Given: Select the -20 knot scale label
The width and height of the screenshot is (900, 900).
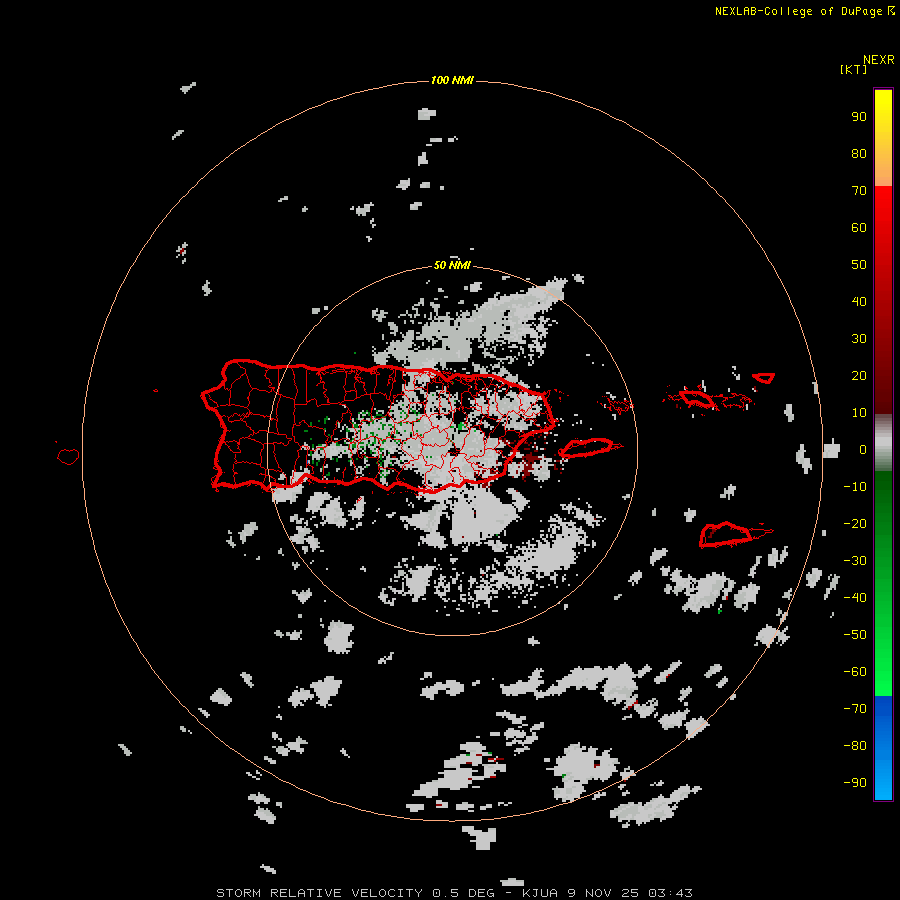Looking at the screenshot, I should [x=855, y=523].
